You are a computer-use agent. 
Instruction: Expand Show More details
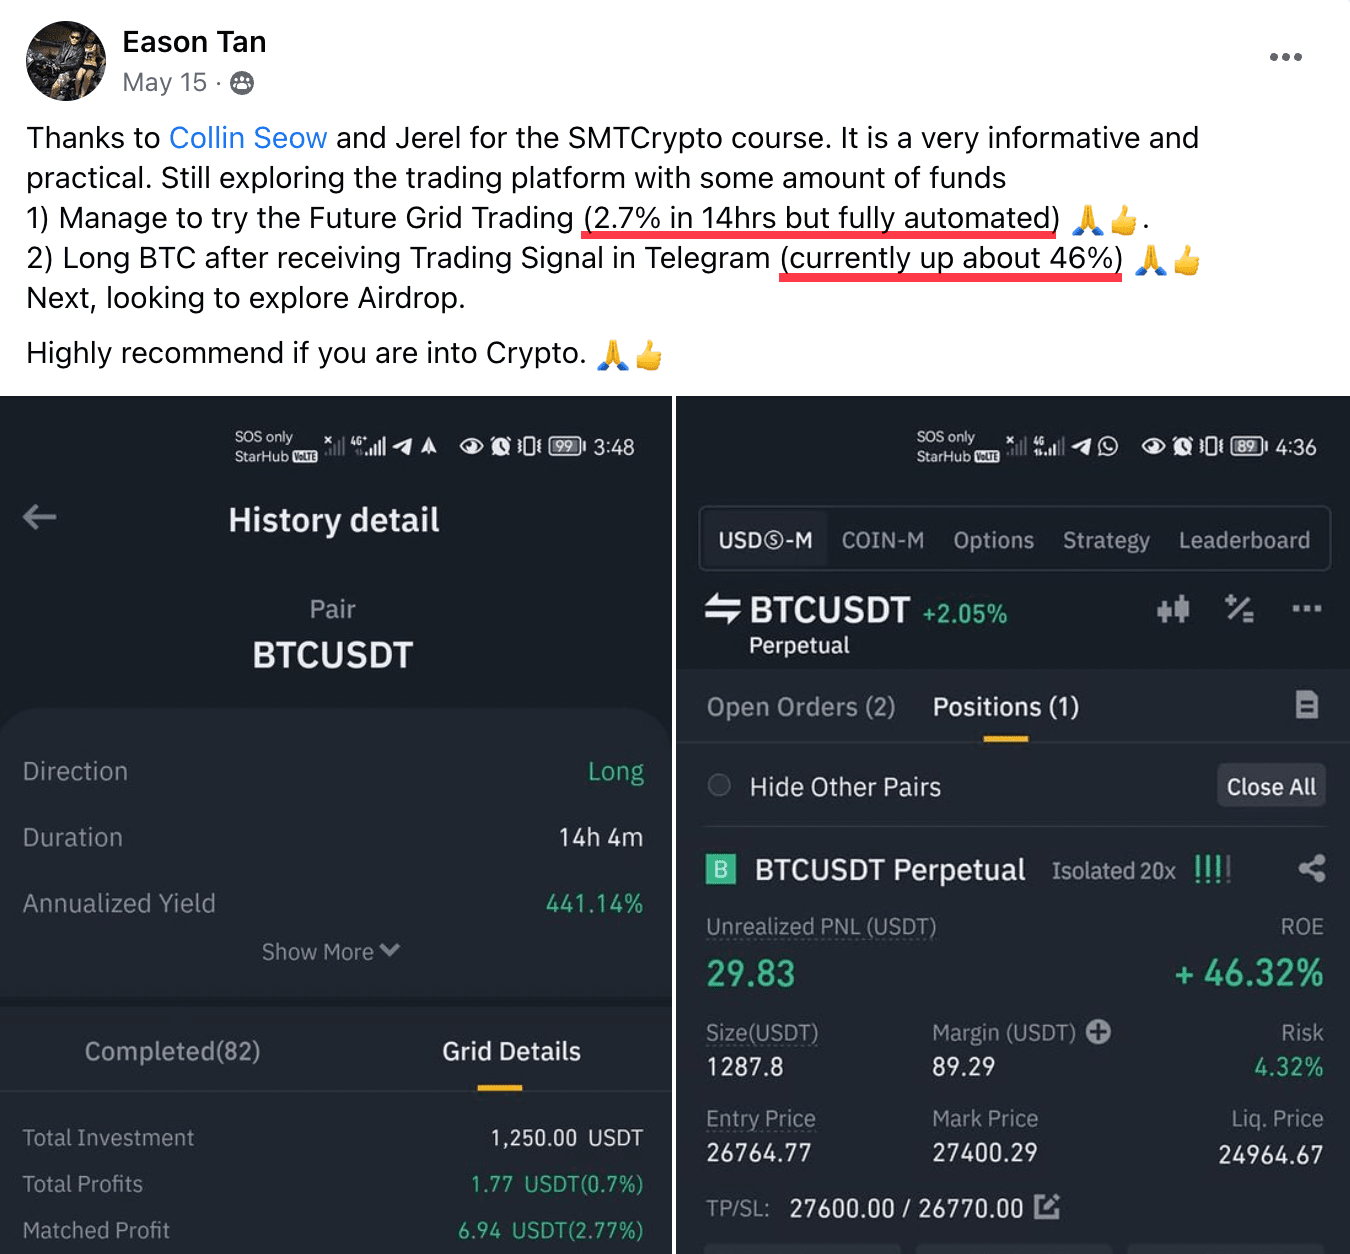[x=330, y=951]
